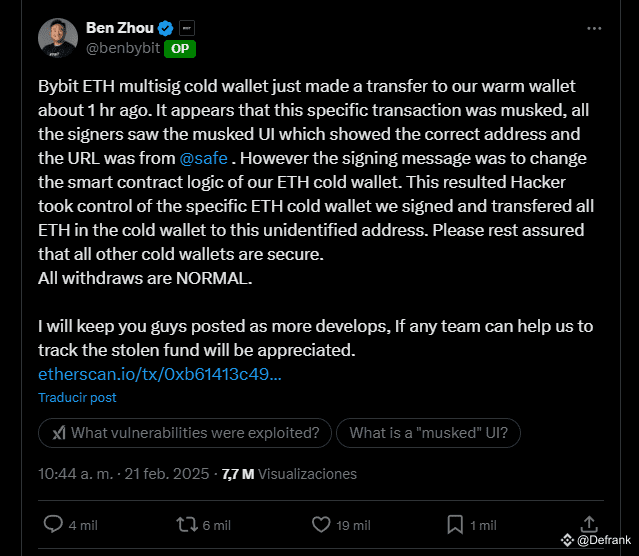Click the blue verified badge

(166, 28)
